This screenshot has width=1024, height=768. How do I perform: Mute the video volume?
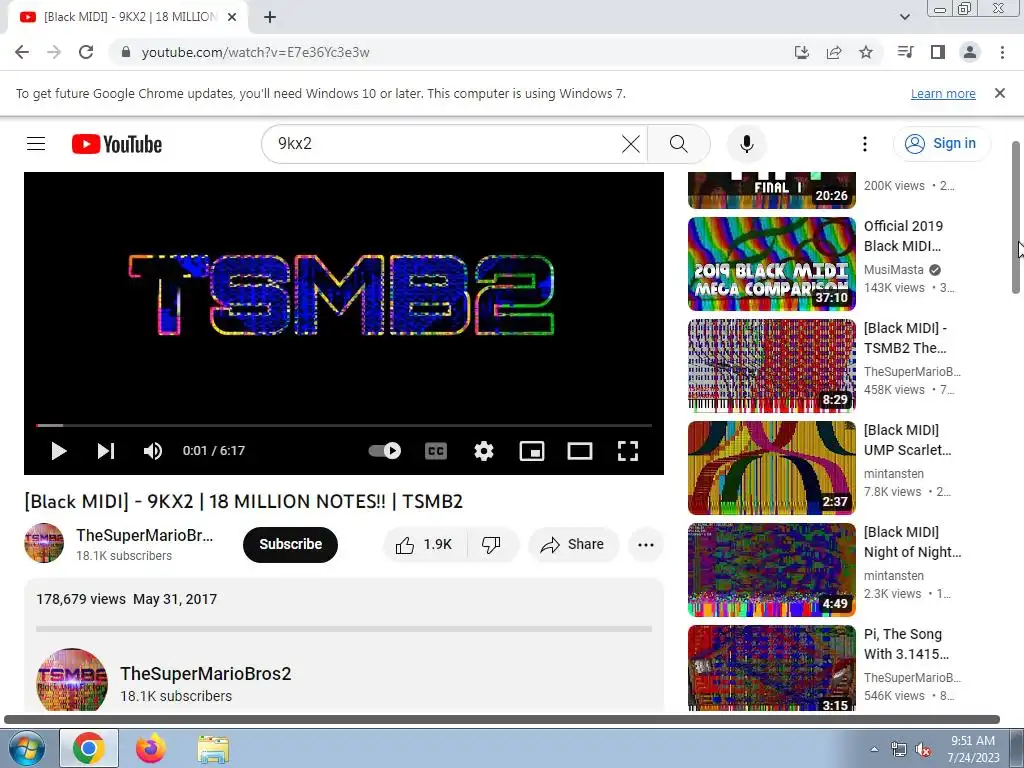[153, 451]
